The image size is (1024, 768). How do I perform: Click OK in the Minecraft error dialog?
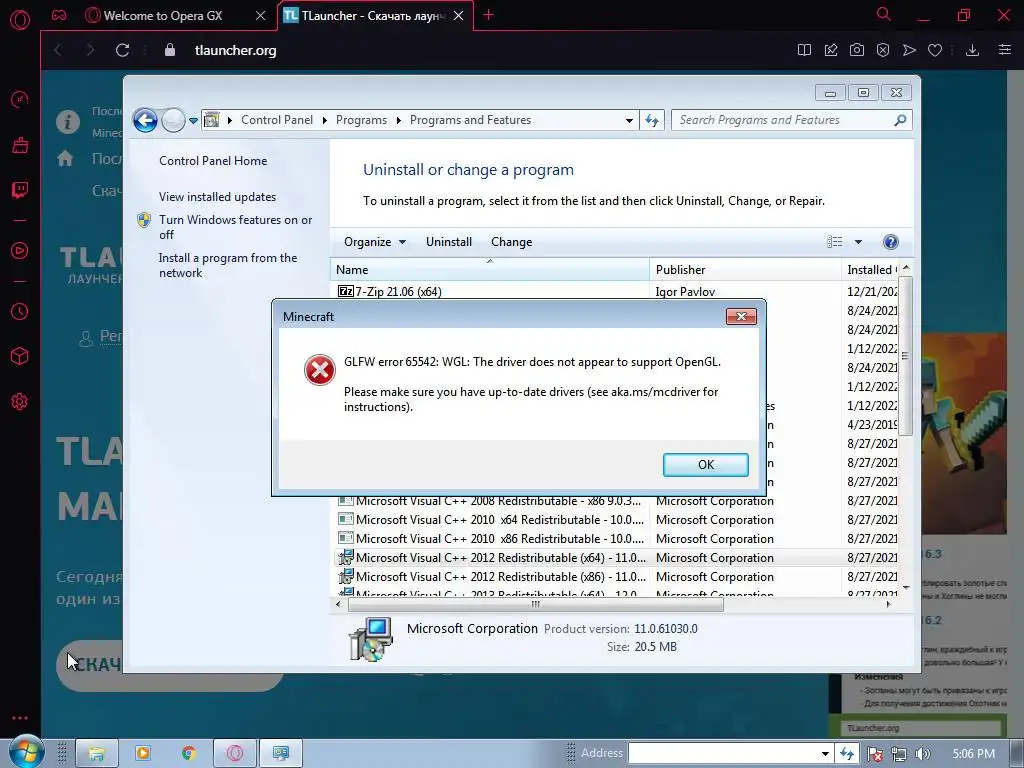click(x=705, y=464)
